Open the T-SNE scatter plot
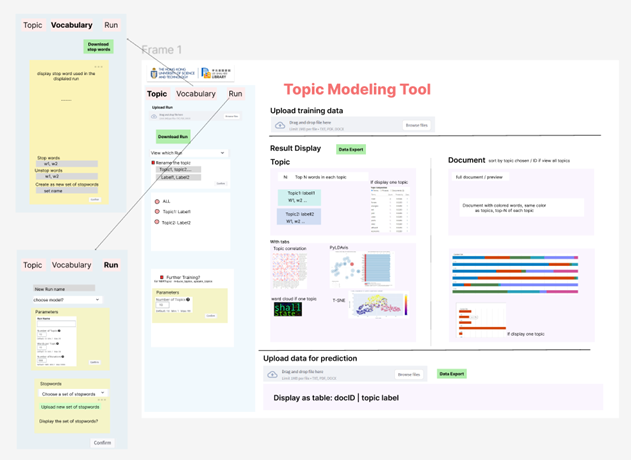The image size is (631, 460). tap(377, 305)
